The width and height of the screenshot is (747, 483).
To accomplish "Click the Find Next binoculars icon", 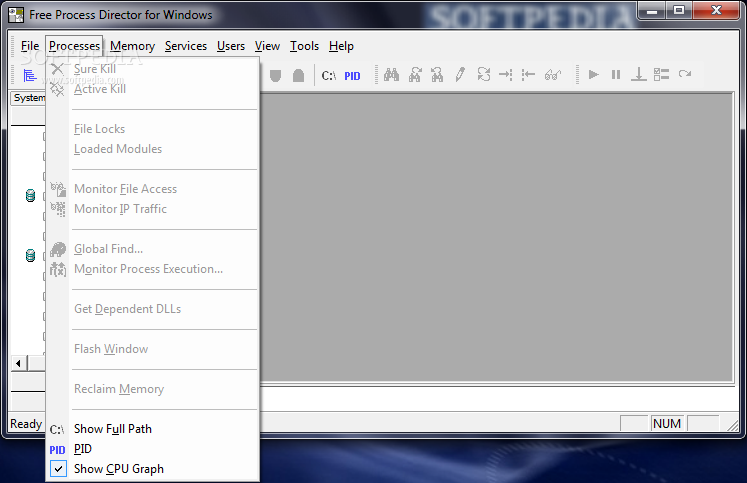I will coord(415,75).
